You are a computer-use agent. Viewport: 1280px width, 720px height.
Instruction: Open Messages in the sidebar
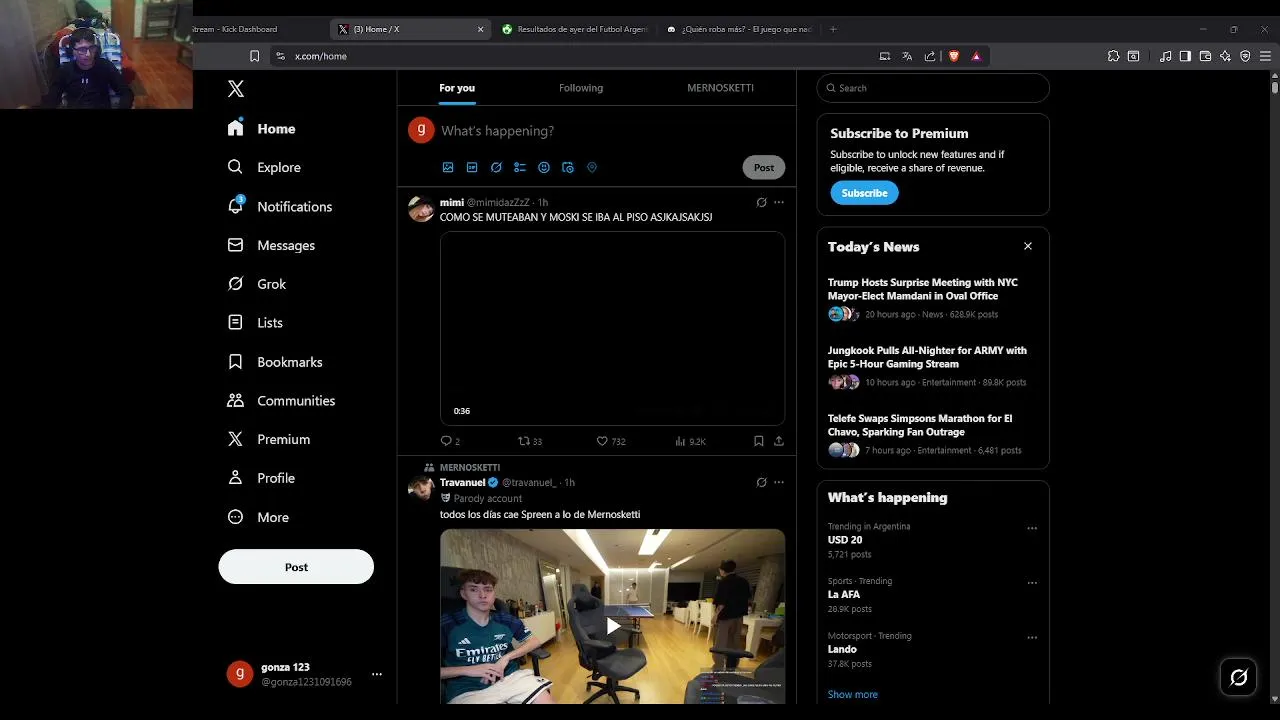271,245
